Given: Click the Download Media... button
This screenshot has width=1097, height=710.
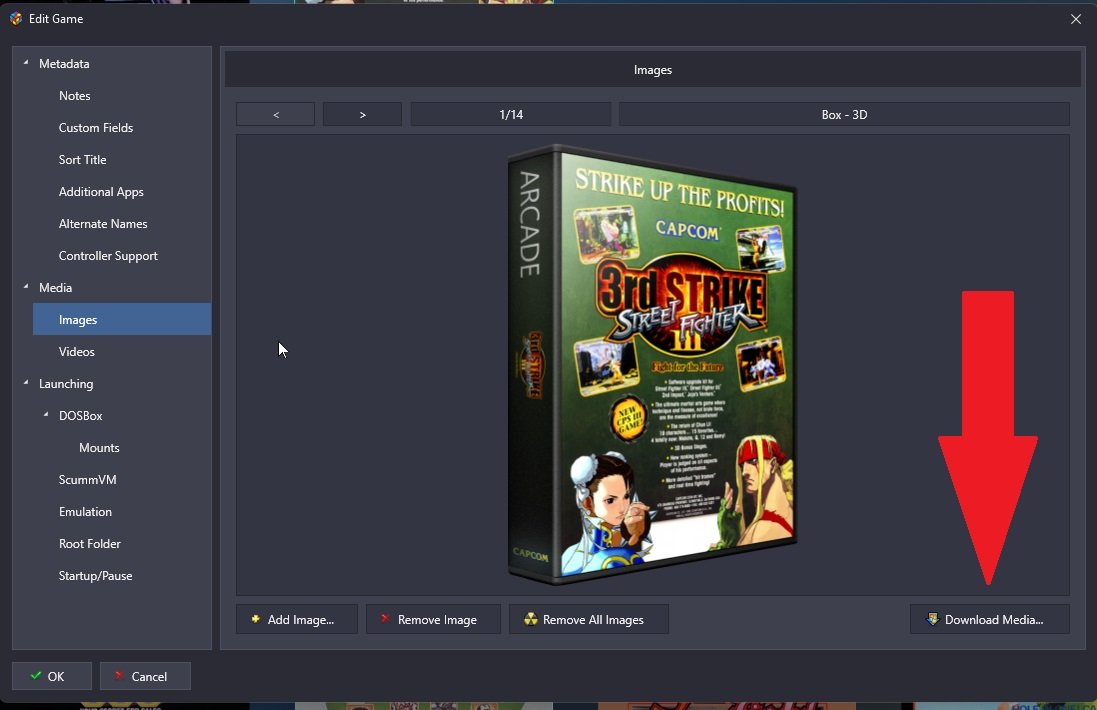Looking at the screenshot, I should point(989,619).
